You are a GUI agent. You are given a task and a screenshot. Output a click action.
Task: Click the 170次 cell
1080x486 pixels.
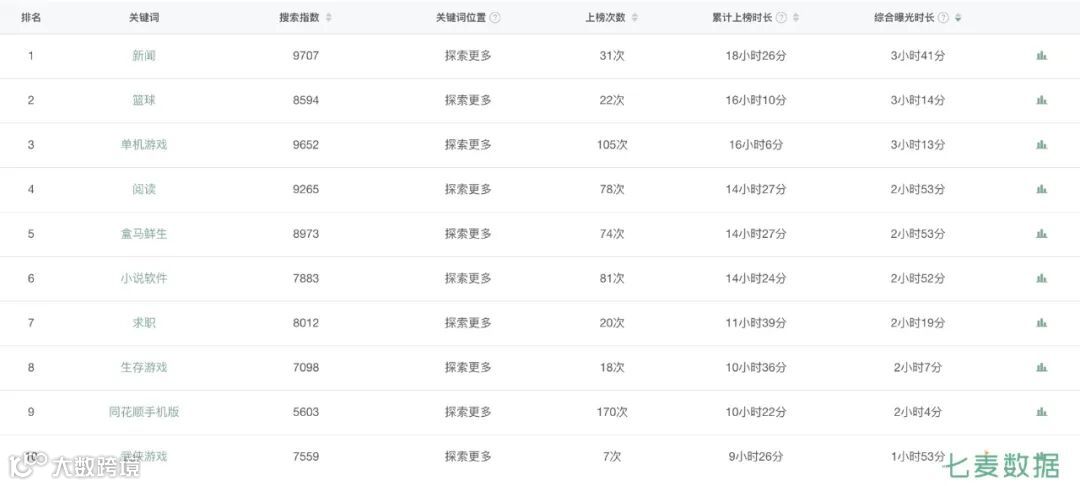[x=612, y=412]
